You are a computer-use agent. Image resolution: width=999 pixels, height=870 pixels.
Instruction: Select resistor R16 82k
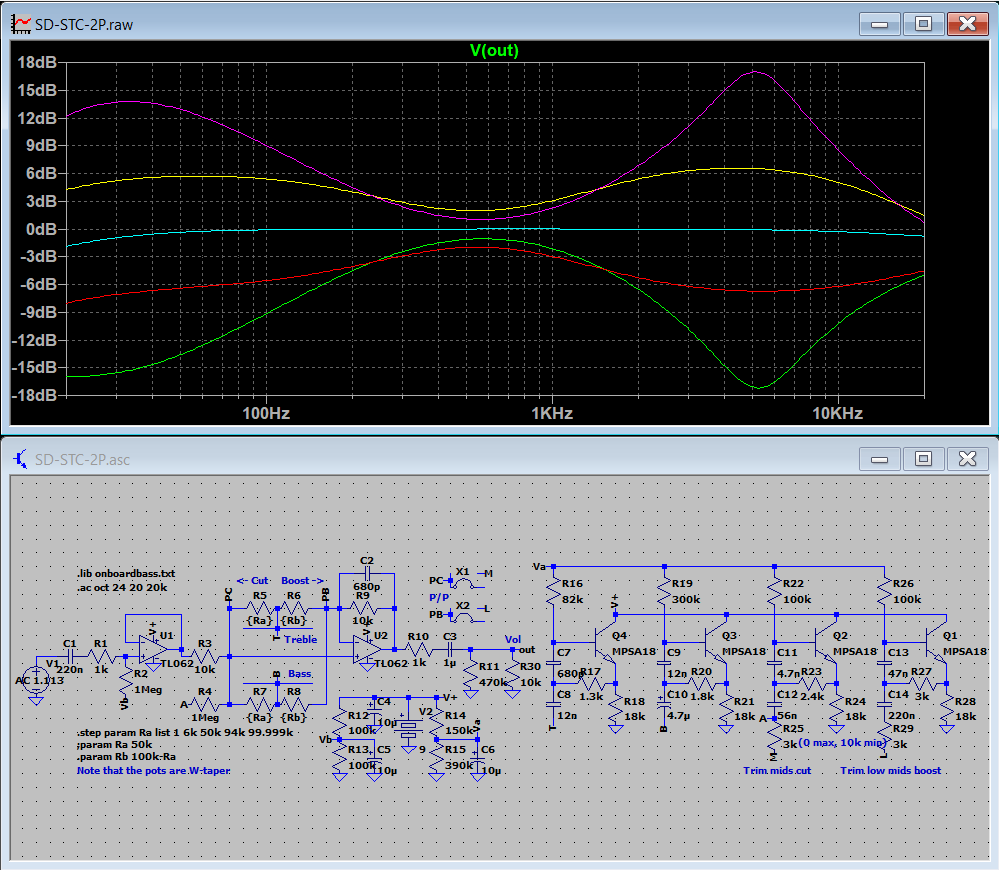click(554, 592)
